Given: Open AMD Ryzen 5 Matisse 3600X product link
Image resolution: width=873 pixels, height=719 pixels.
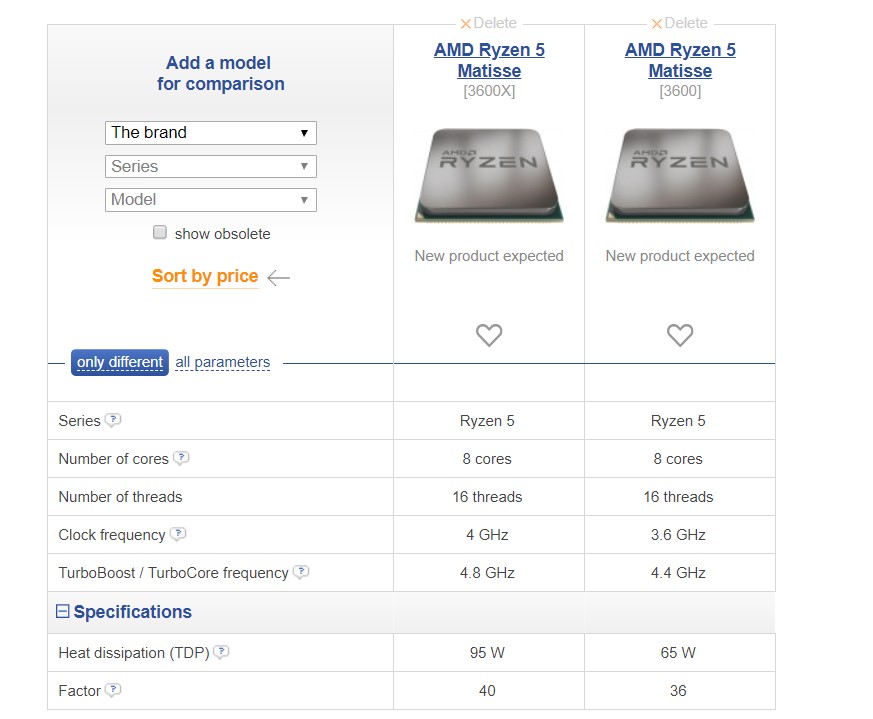Looking at the screenshot, I should tap(489, 60).
